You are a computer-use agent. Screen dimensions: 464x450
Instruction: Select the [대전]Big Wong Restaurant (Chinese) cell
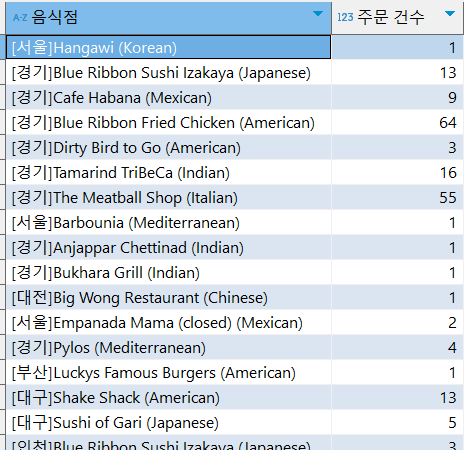169,297
